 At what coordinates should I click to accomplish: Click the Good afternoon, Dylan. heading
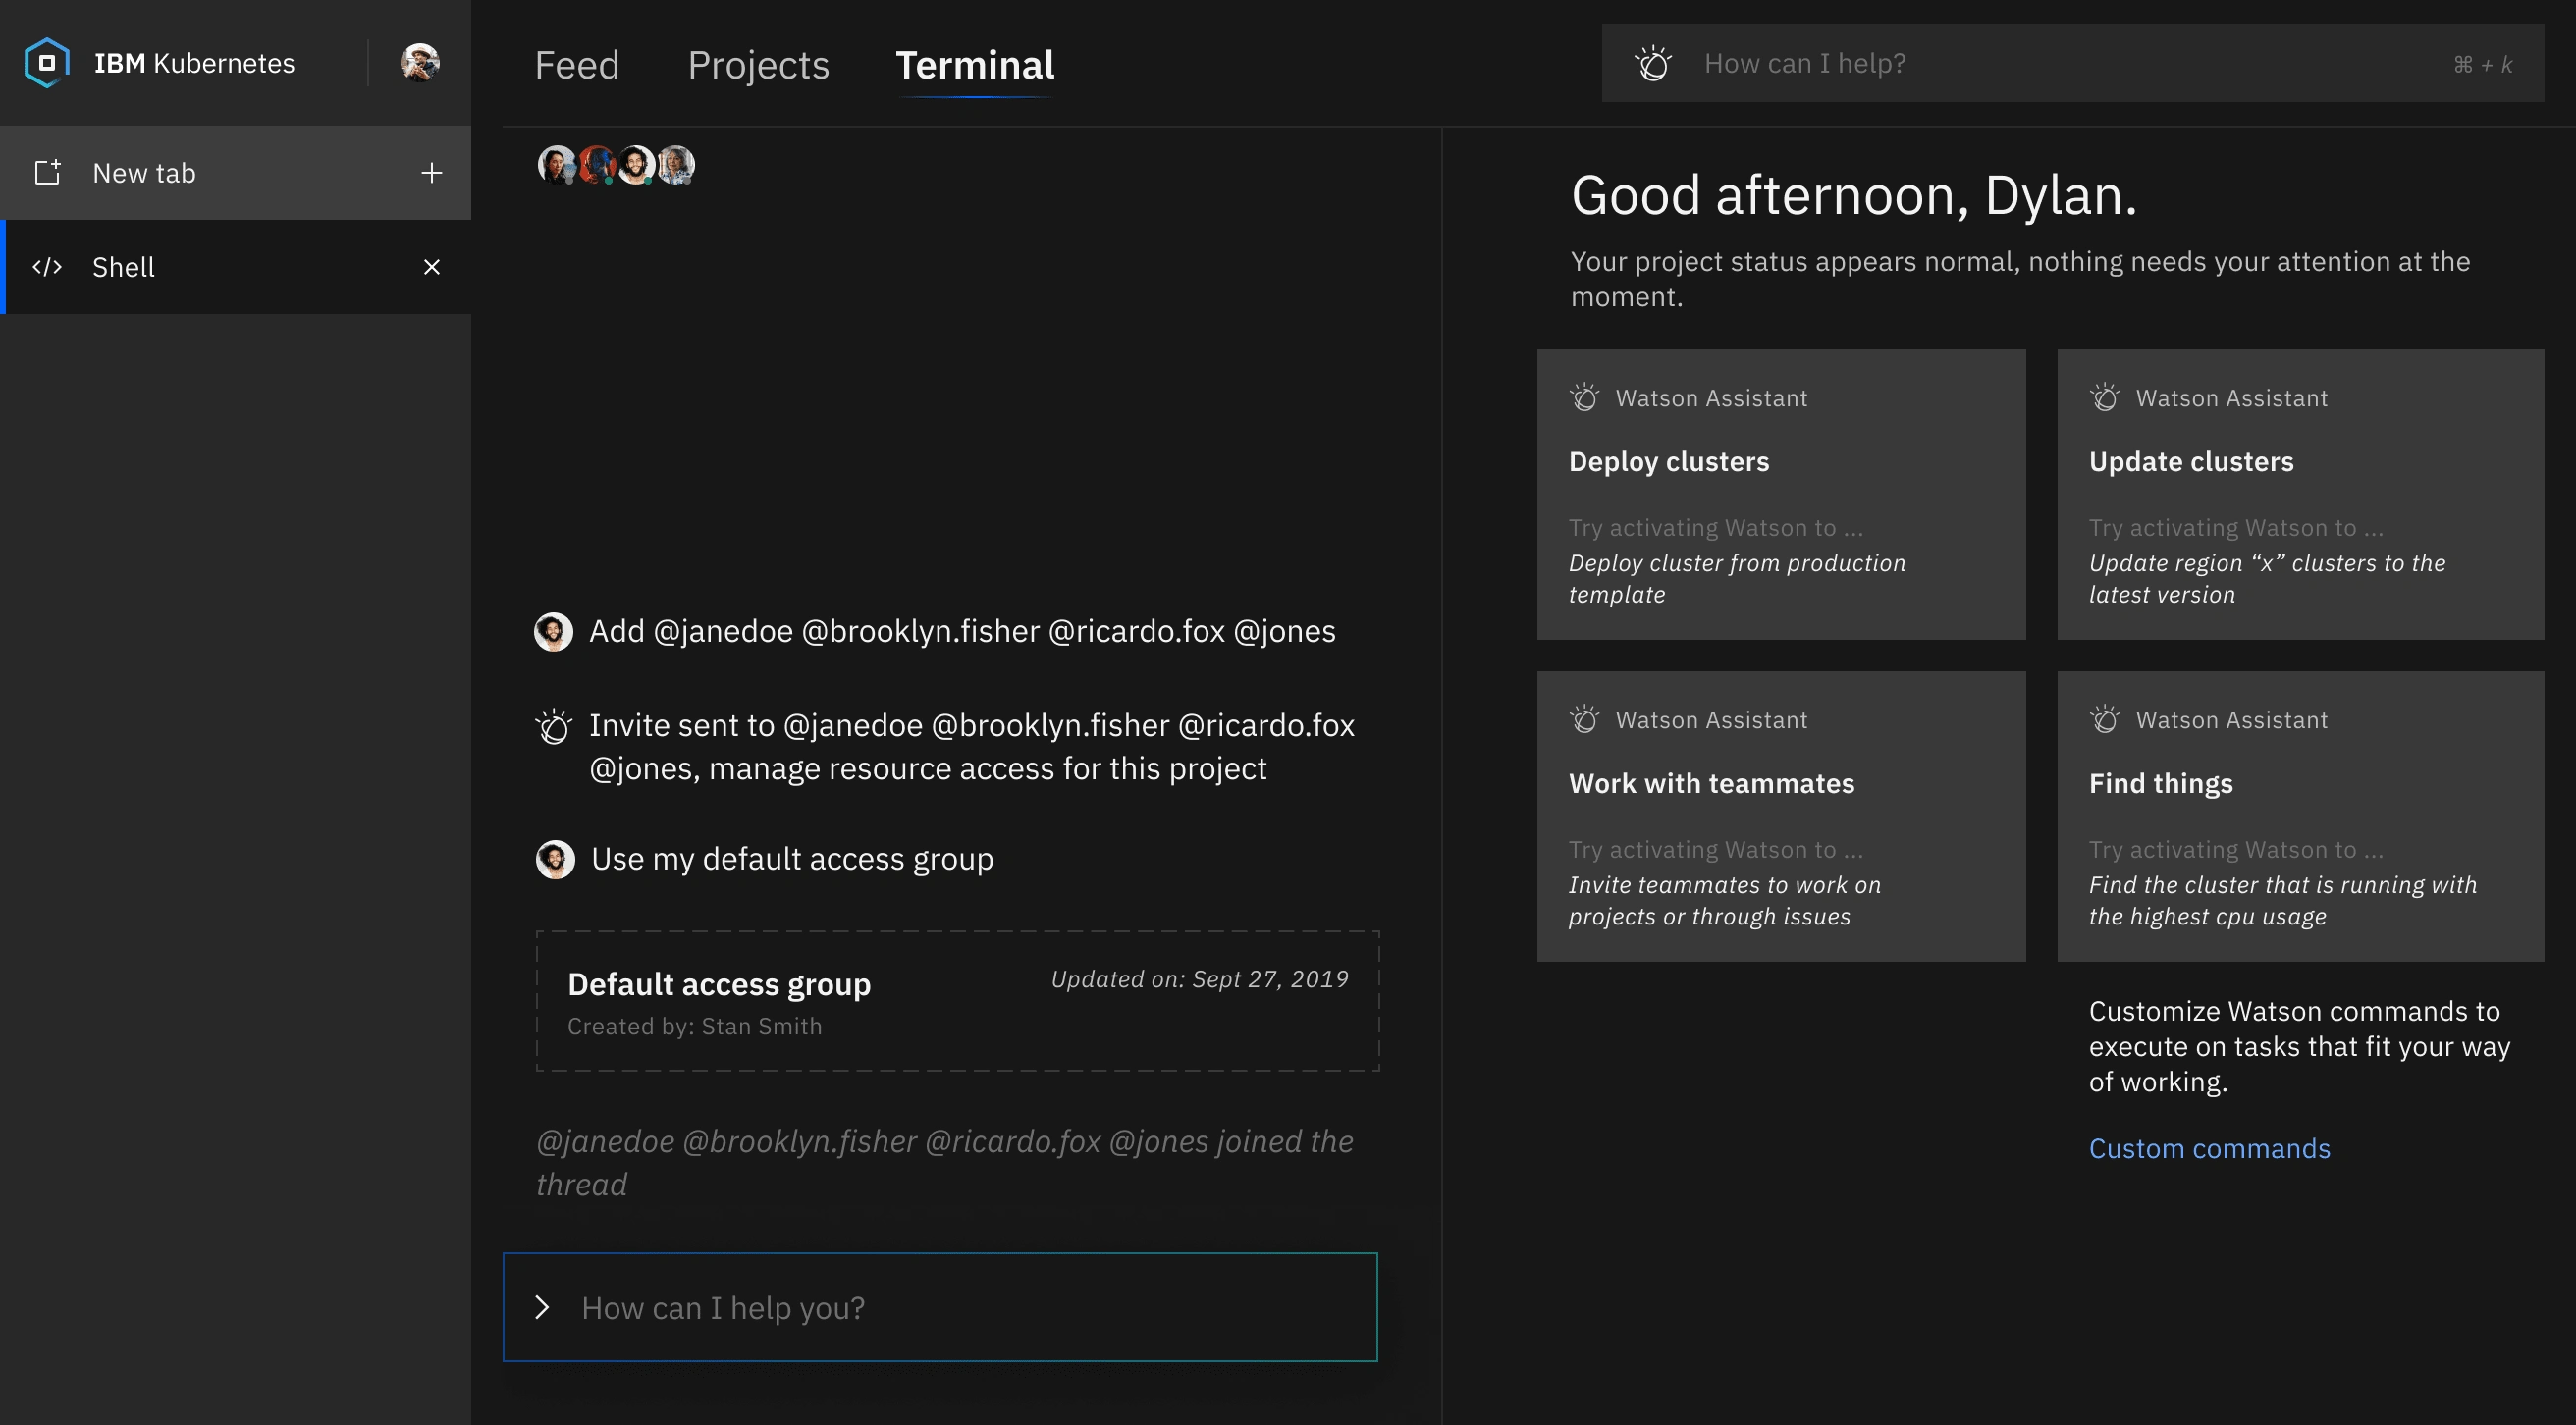point(1854,194)
